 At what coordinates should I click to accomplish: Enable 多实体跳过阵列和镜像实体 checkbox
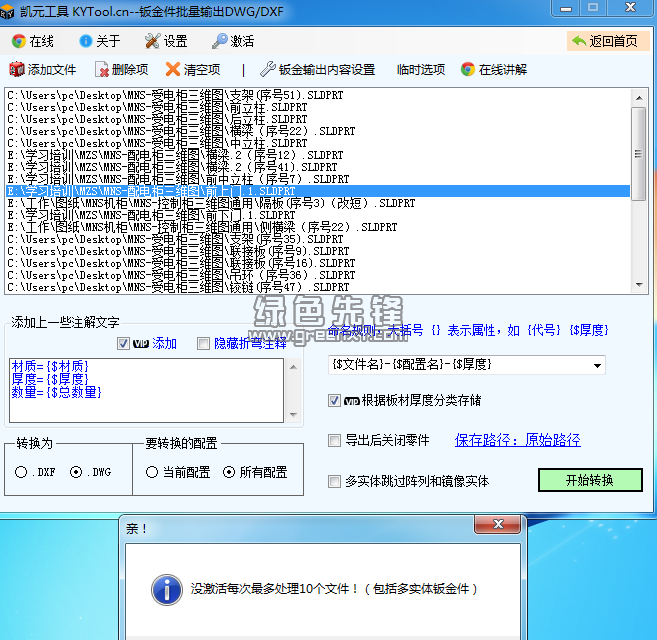coord(334,481)
